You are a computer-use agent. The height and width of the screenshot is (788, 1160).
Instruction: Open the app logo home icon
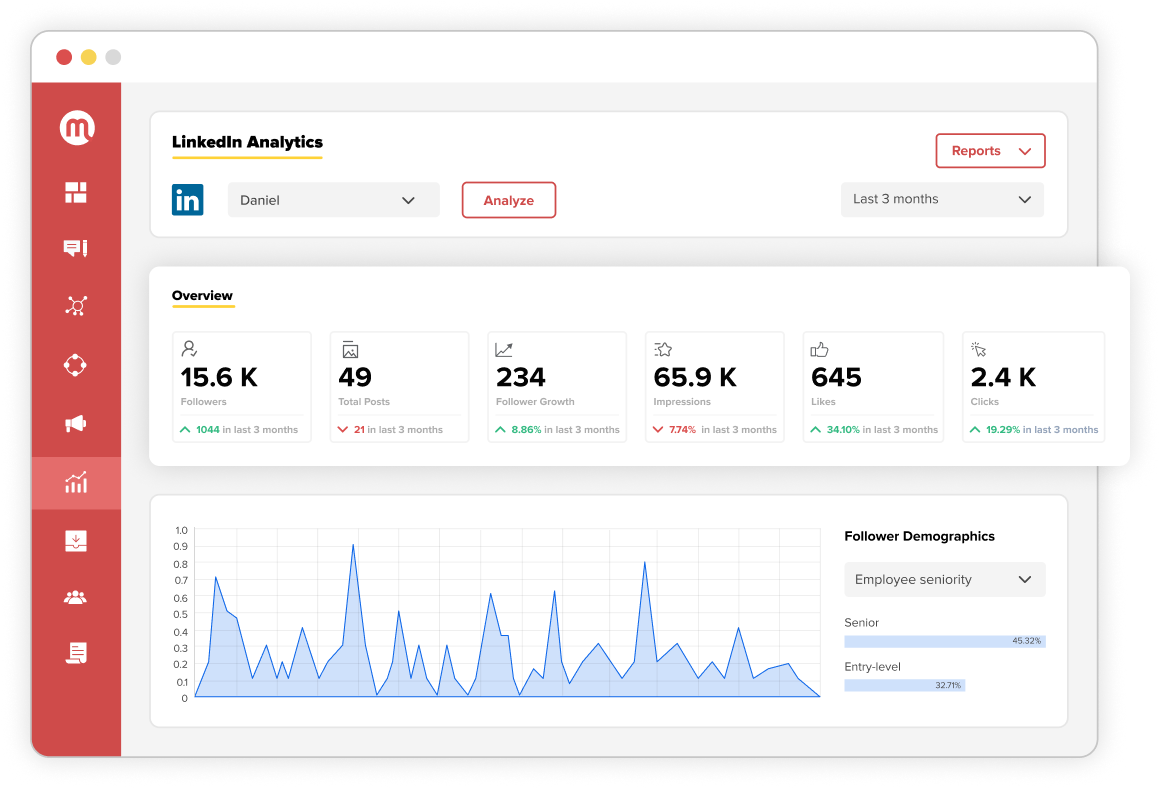77,128
